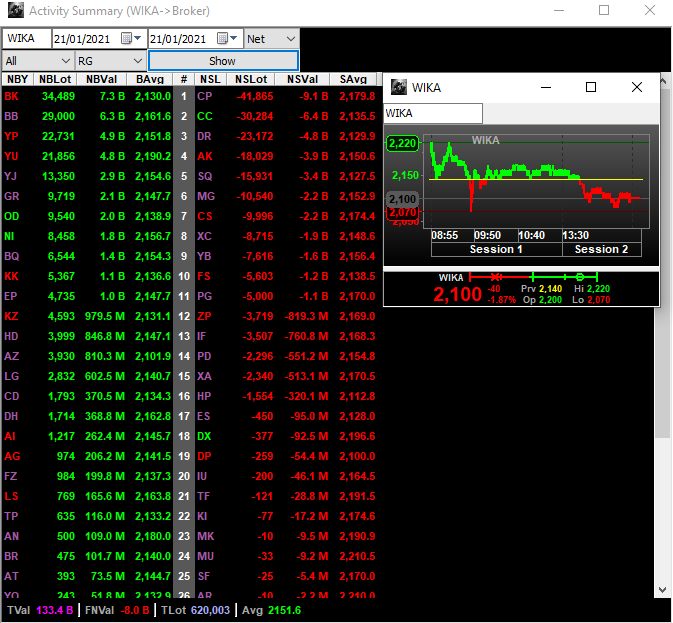The height and width of the screenshot is (623, 673).
Task: Select buyer broker AZ
Action: click(x=11, y=356)
